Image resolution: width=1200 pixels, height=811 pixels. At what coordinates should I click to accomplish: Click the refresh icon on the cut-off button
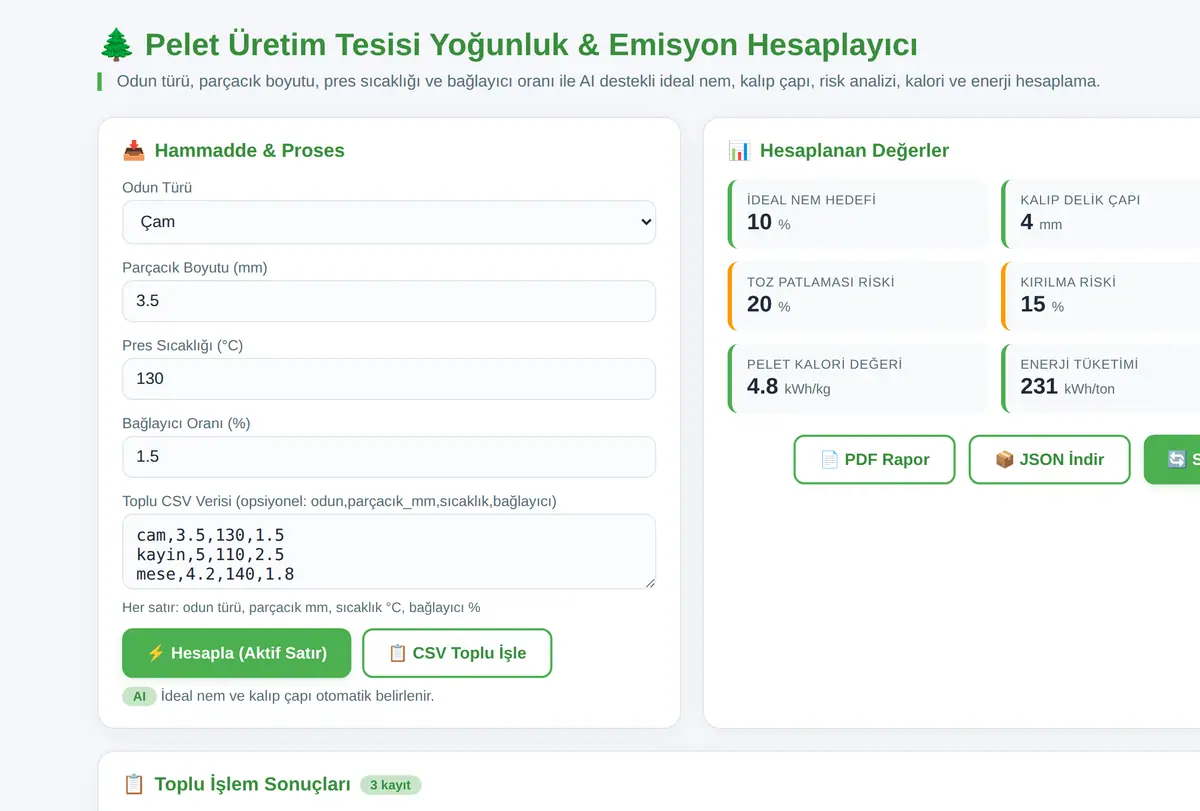[1177, 460]
